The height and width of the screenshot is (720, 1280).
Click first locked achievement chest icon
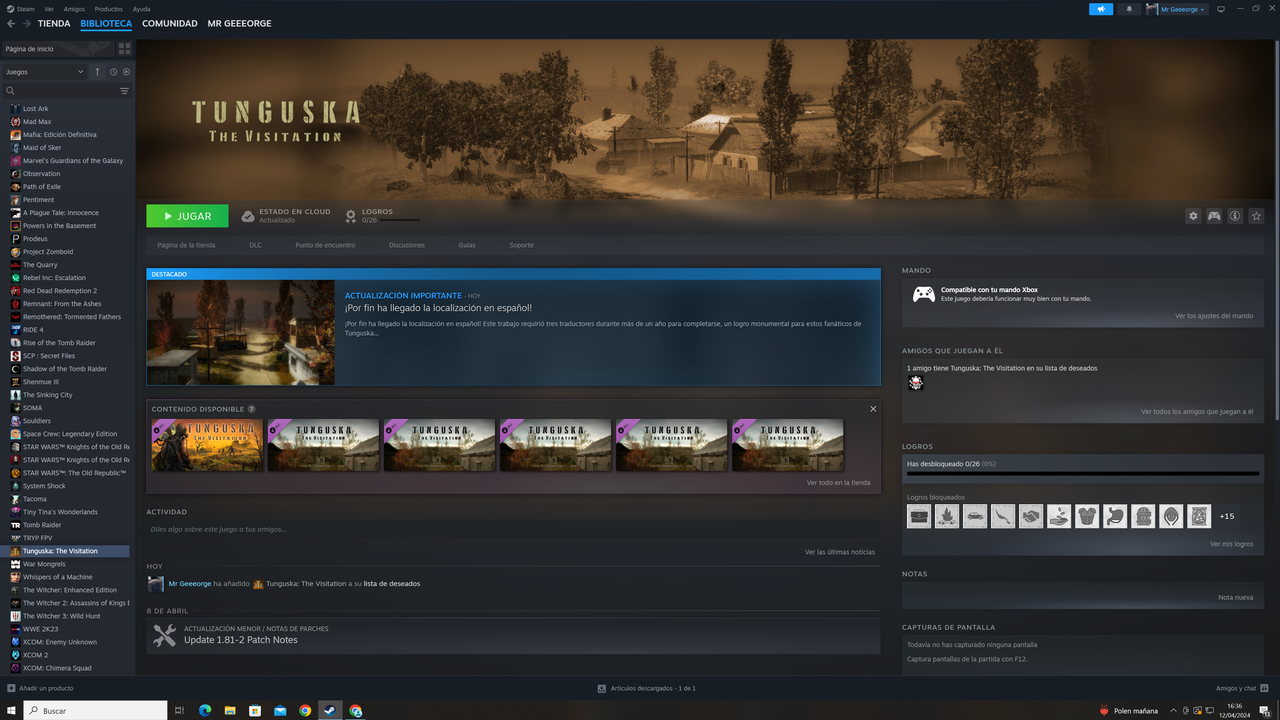pos(919,516)
